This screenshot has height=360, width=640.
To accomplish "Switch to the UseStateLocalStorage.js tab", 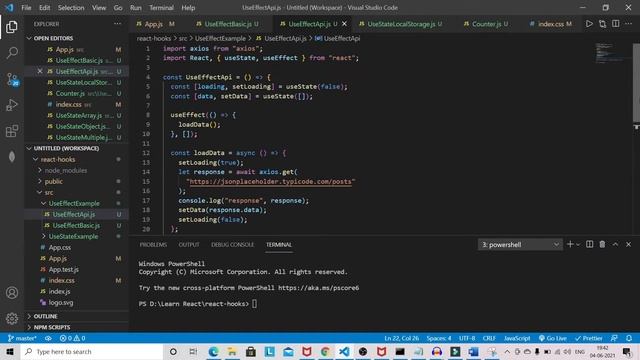I will [401, 24].
